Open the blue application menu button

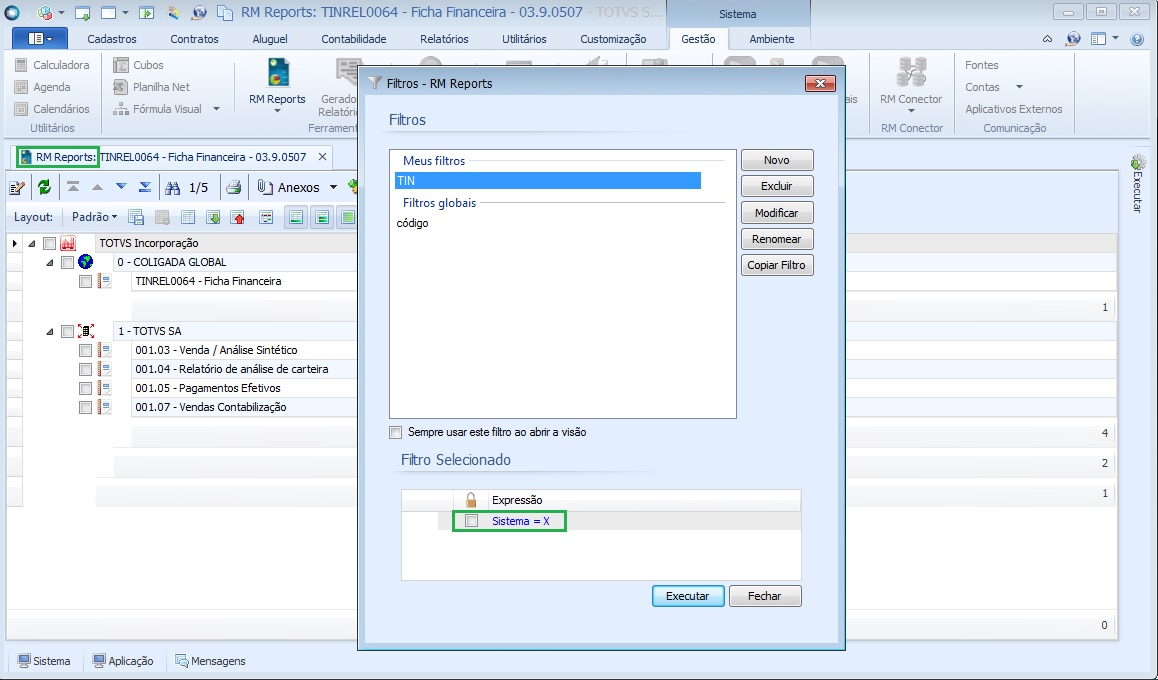(x=40, y=38)
